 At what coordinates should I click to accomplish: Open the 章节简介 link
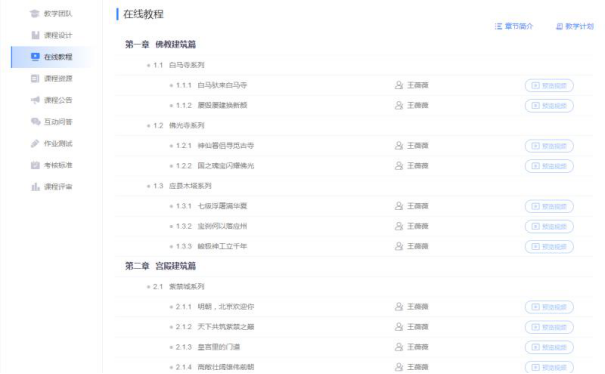pyautogui.click(x=514, y=26)
